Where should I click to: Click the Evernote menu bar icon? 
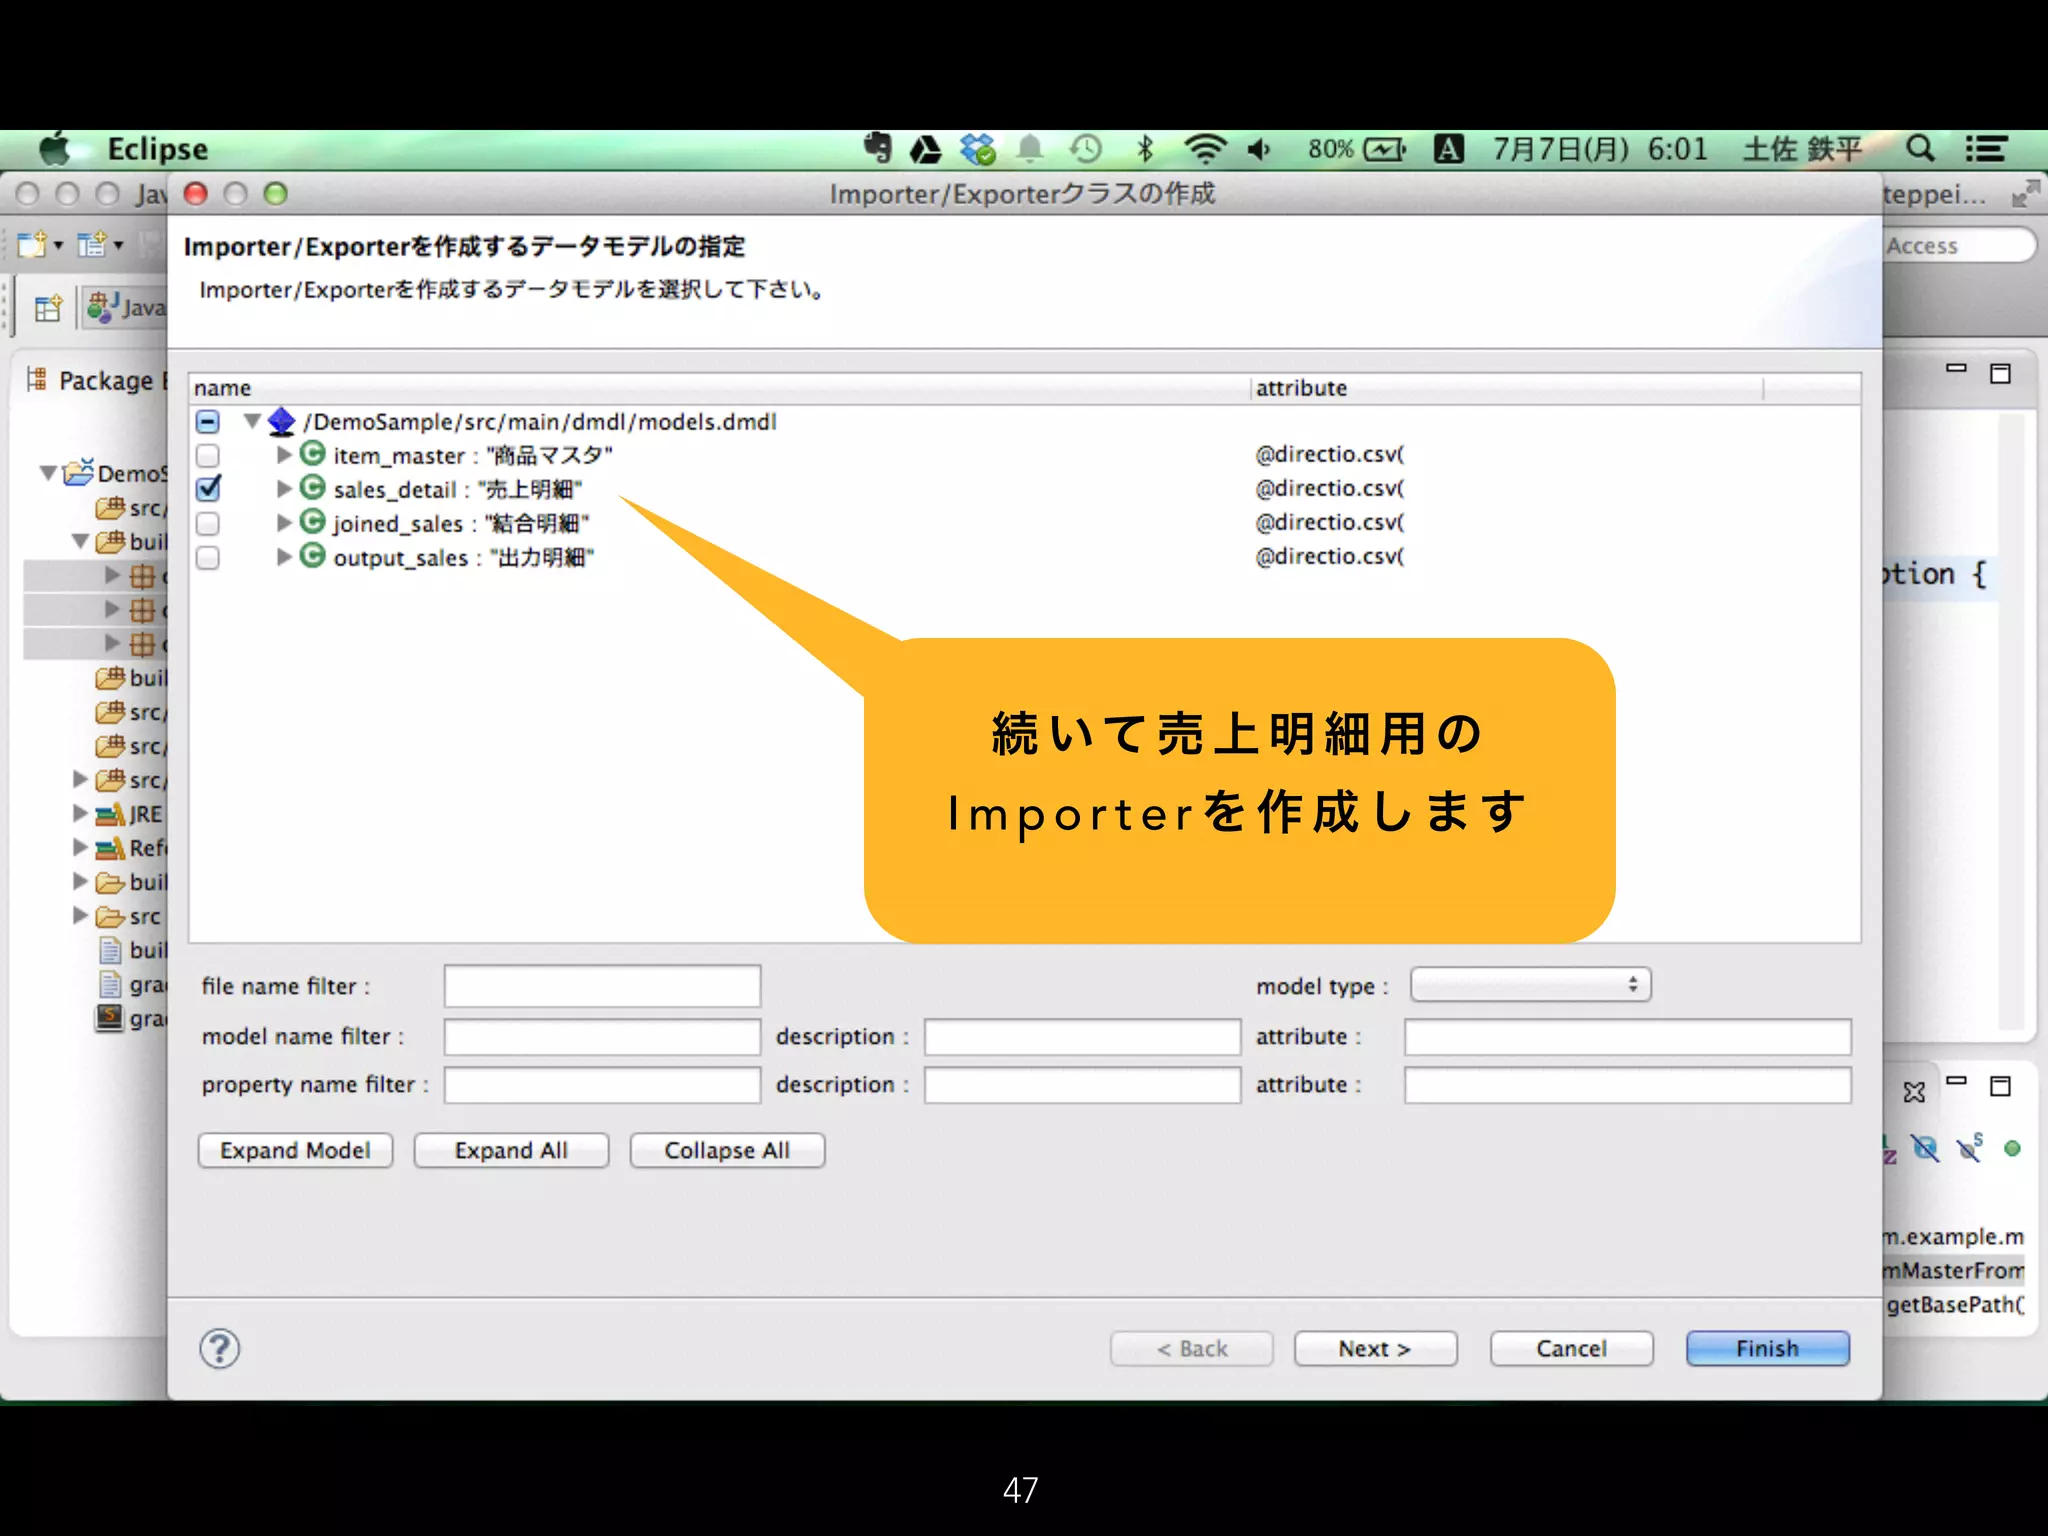[x=877, y=149]
